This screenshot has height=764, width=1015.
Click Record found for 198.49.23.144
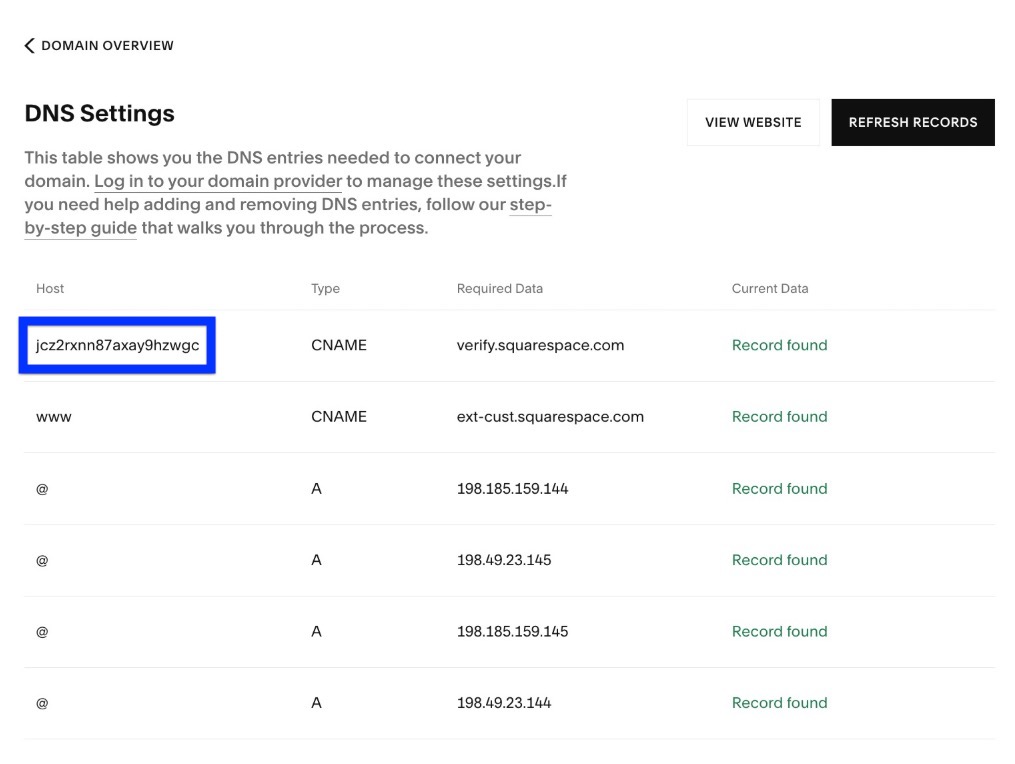coord(779,702)
